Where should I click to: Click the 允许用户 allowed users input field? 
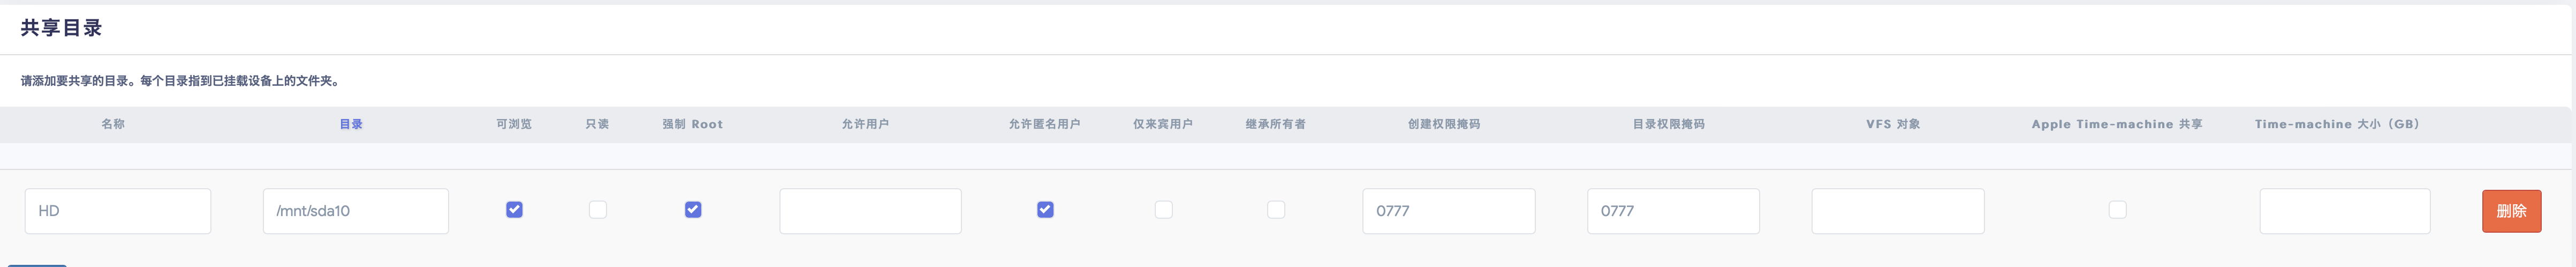(x=870, y=211)
